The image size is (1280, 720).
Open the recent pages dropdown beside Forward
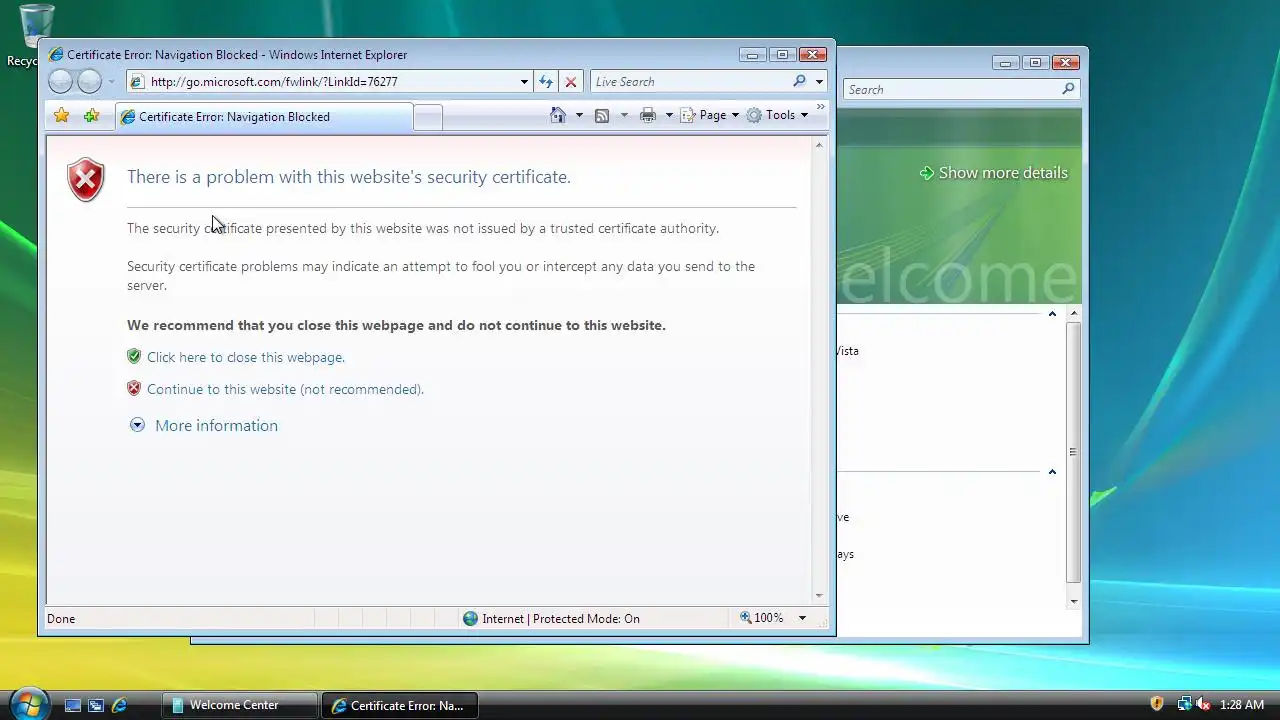click(111, 82)
